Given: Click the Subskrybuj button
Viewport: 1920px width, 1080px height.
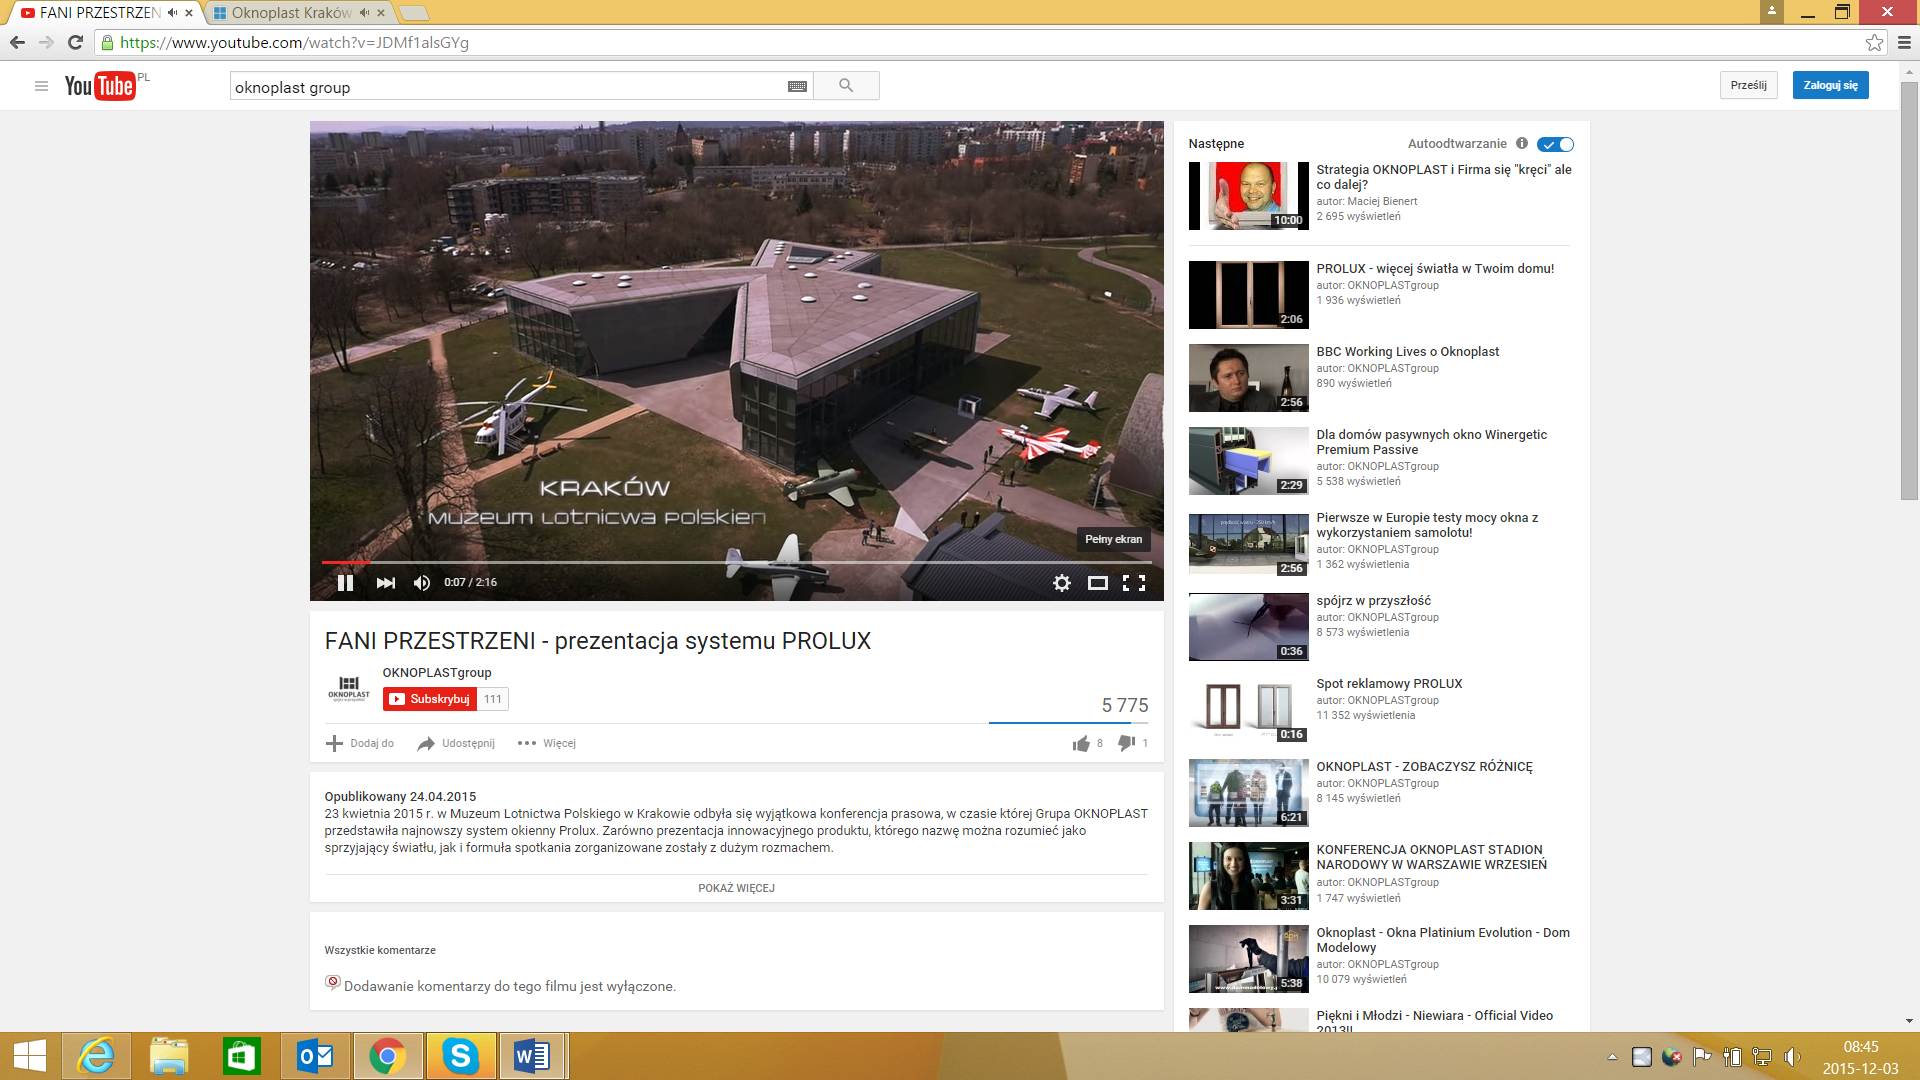Looking at the screenshot, I should tap(430, 699).
